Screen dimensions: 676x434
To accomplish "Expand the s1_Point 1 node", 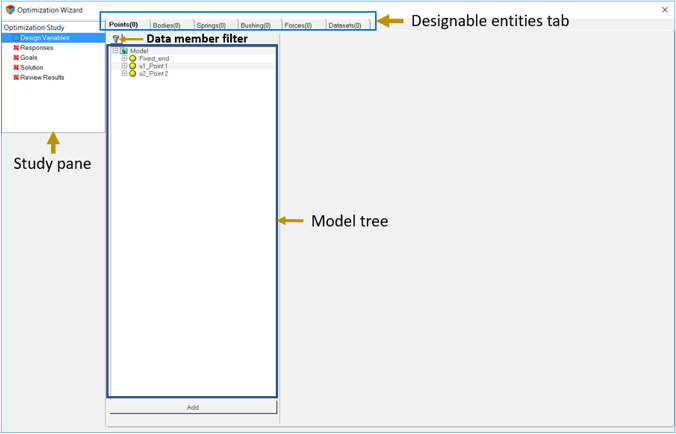I will click(124, 66).
